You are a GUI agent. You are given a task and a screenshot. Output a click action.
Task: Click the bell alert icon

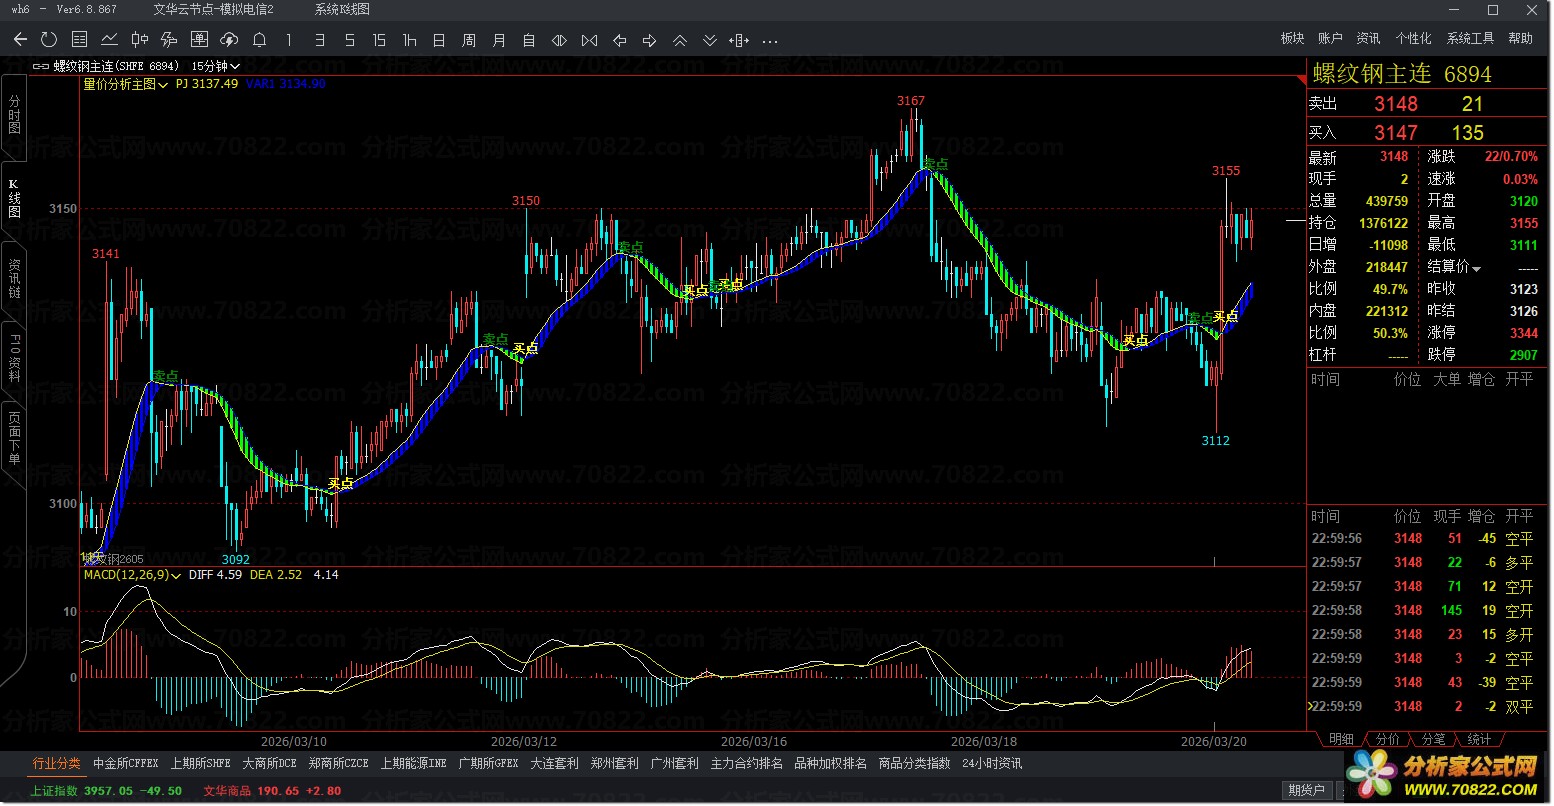[259, 40]
